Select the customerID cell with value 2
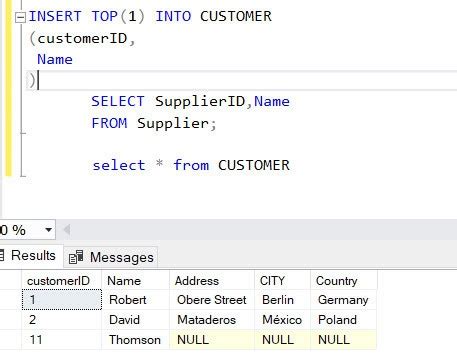The image size is (457, 364). point(62,320)
